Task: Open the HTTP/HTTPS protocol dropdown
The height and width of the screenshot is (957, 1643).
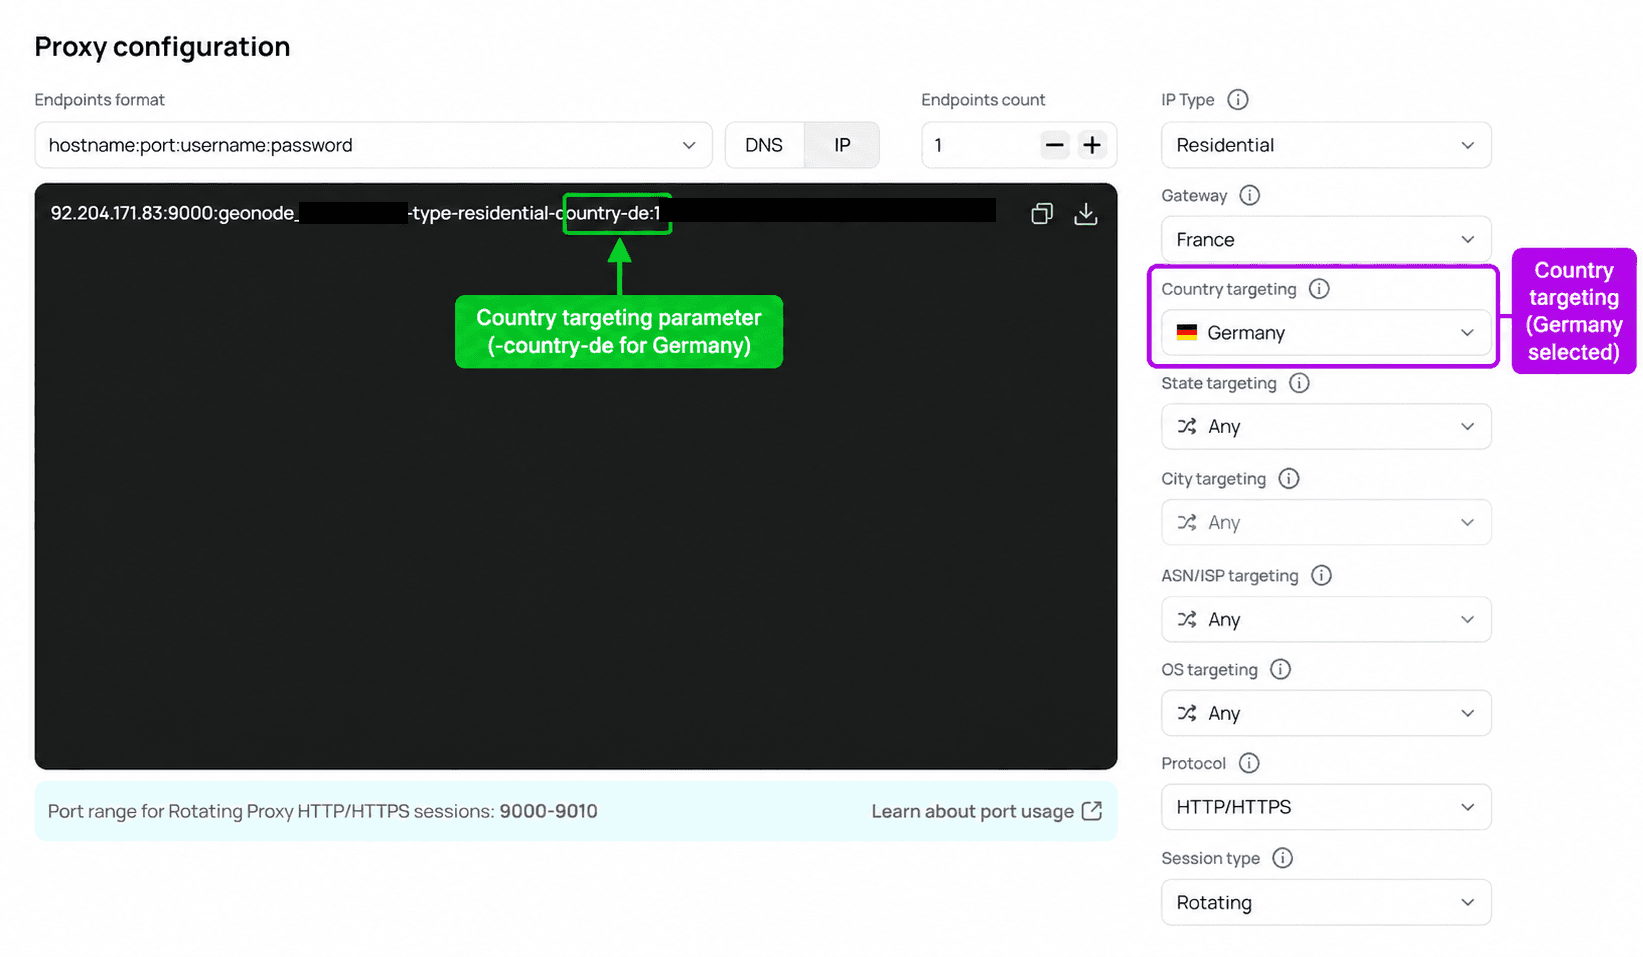Action: pos(1326,807)
